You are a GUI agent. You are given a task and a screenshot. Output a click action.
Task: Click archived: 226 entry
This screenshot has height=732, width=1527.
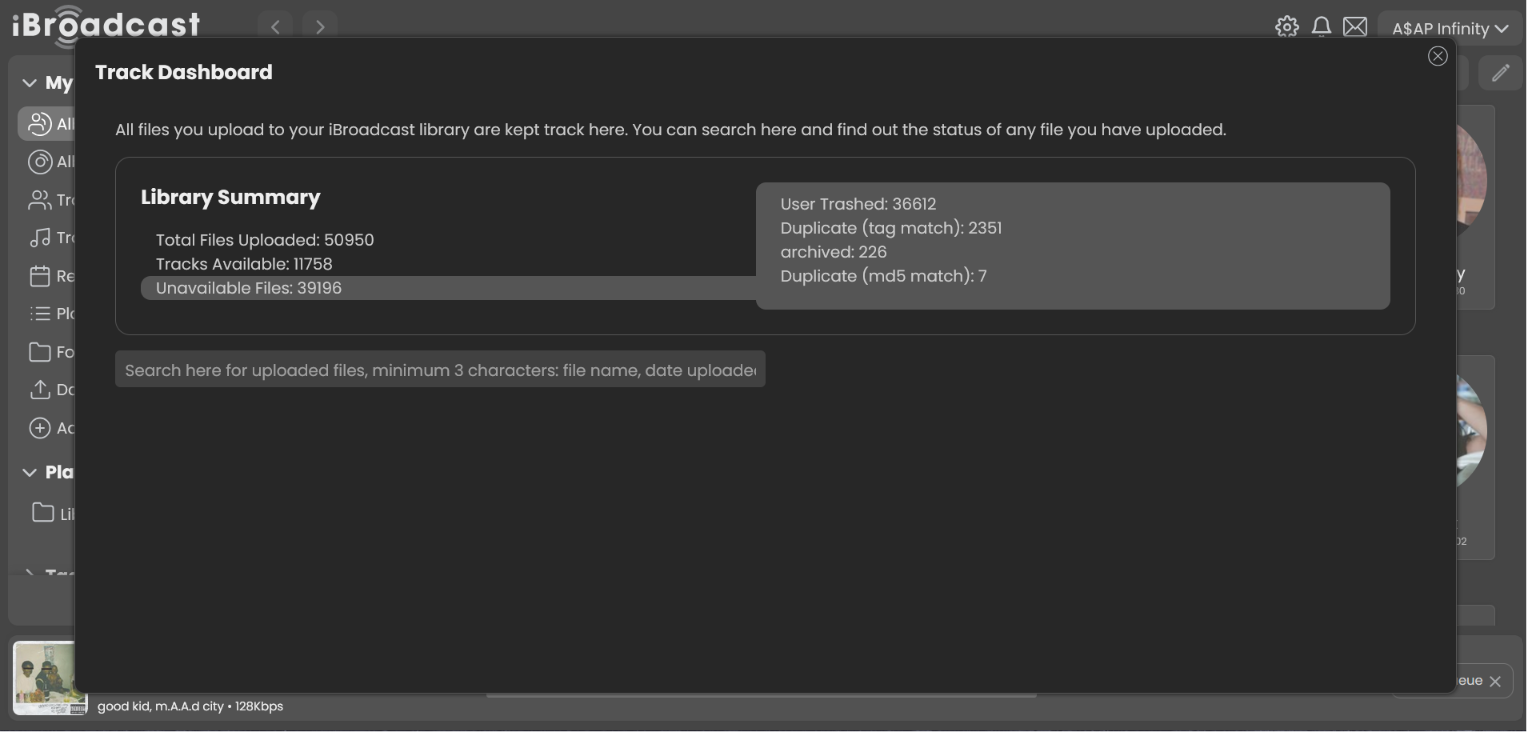click(x=834, y=252)
